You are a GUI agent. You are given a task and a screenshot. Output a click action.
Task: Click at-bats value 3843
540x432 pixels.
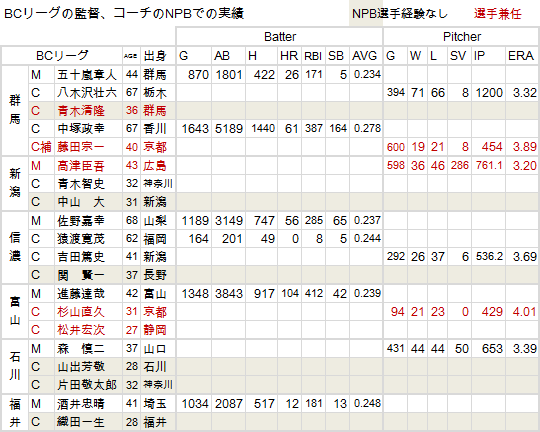pyautogui.click(x=229, y=294)
